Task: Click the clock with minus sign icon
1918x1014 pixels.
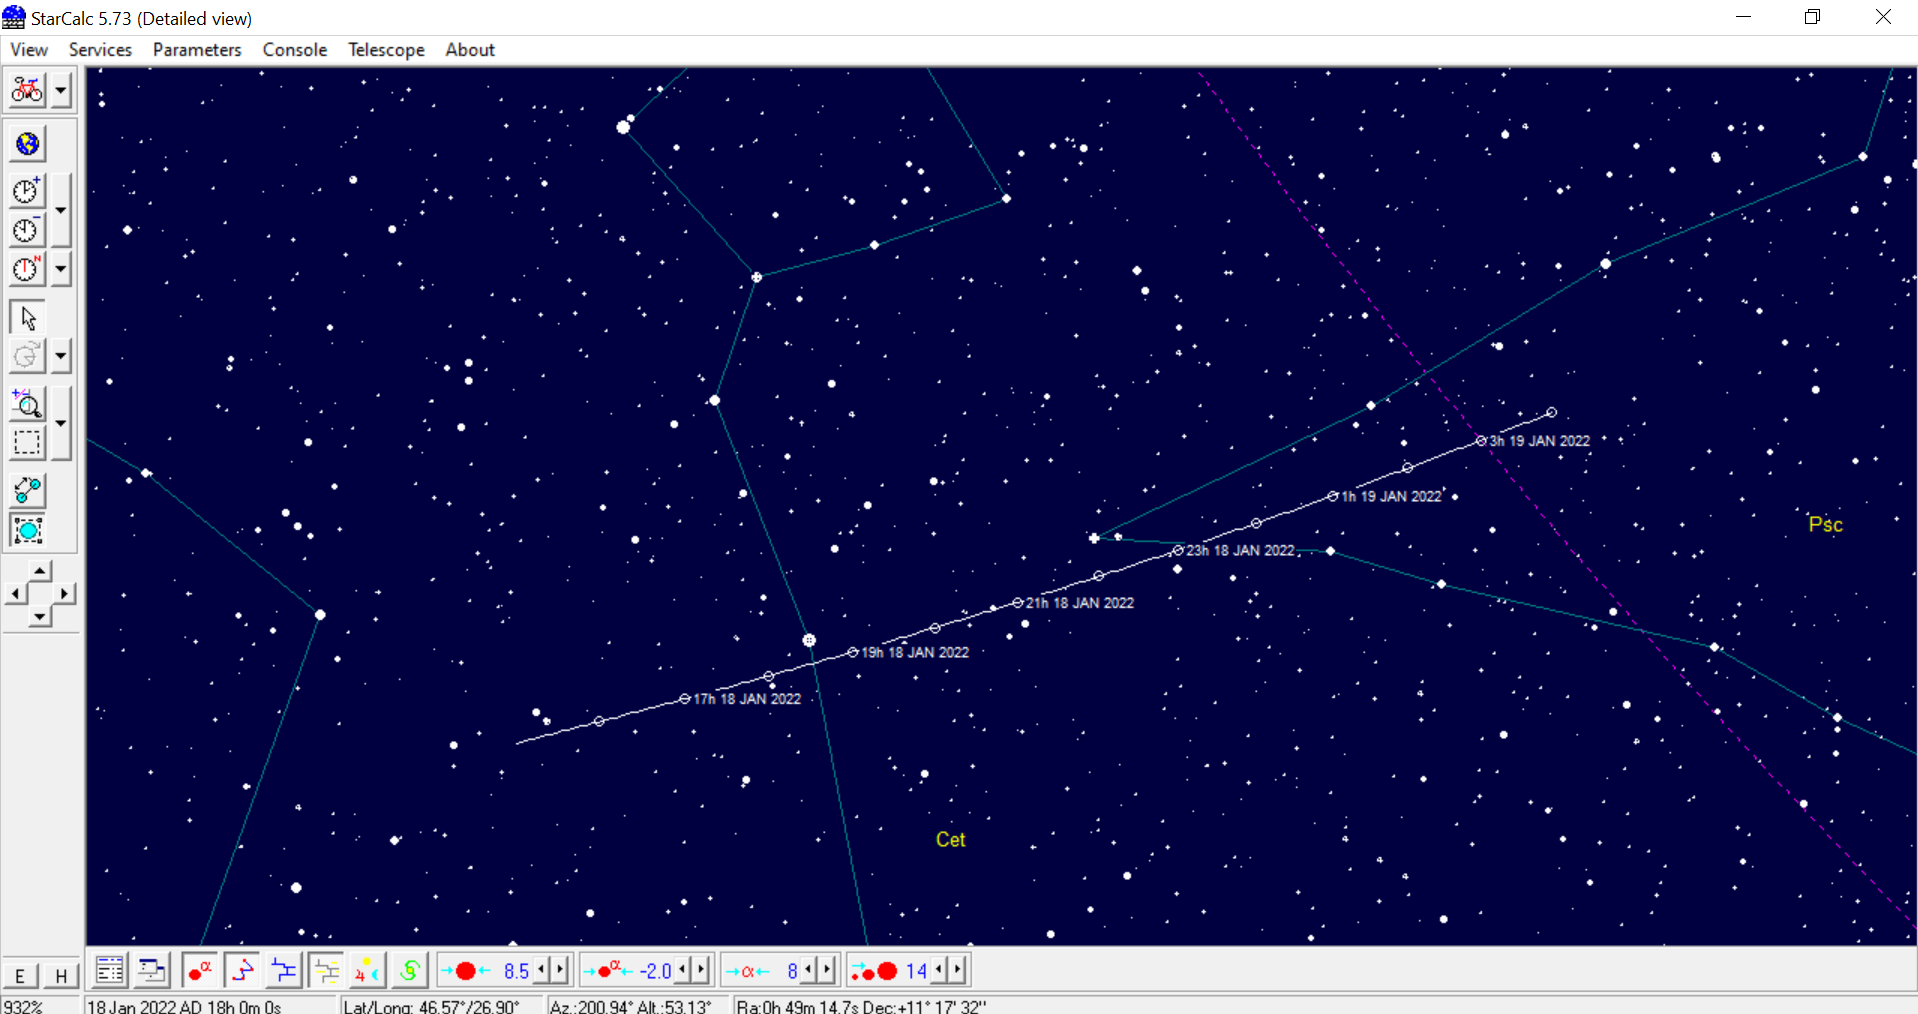Action: coord(27,230)
